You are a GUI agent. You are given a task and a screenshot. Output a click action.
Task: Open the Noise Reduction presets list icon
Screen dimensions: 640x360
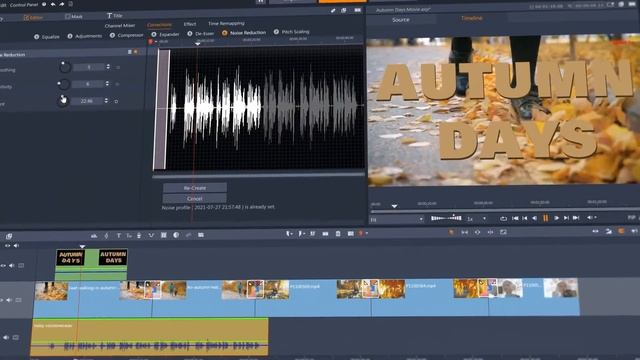tap(130, 52)
